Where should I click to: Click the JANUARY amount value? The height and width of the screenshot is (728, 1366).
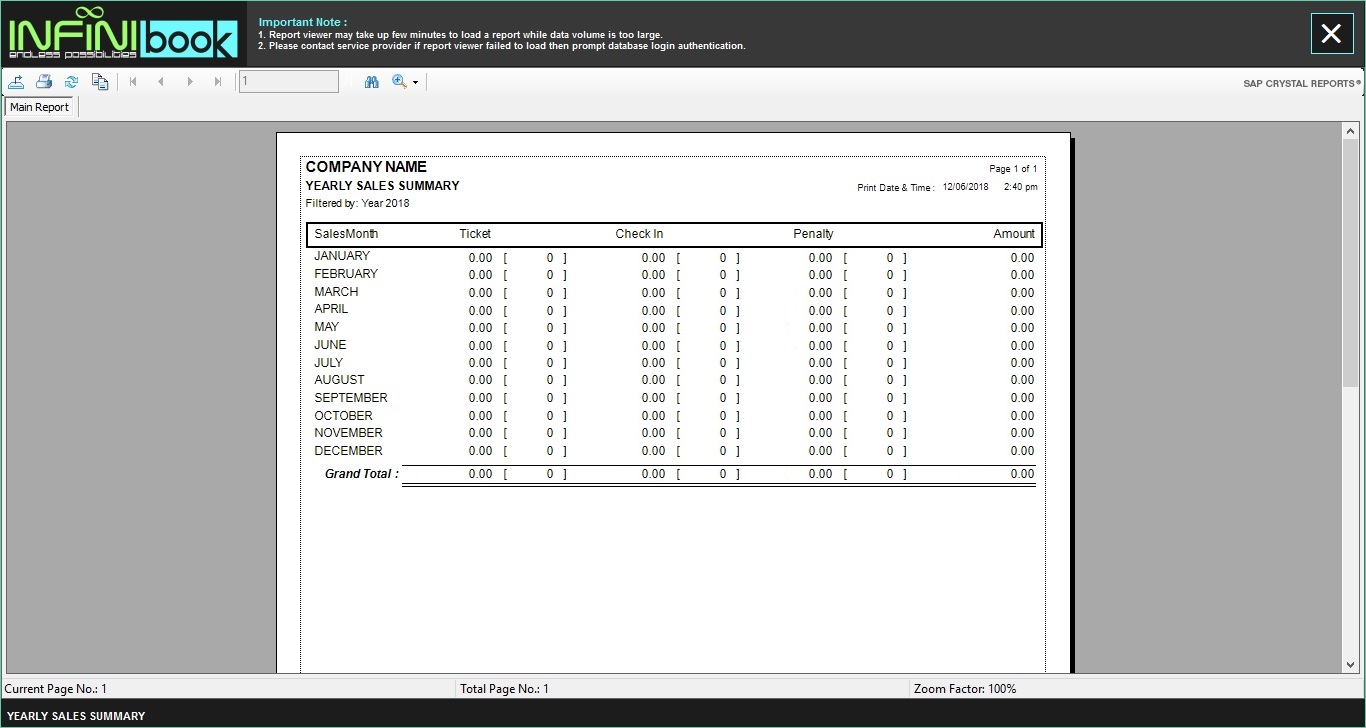pos(1022,258)
